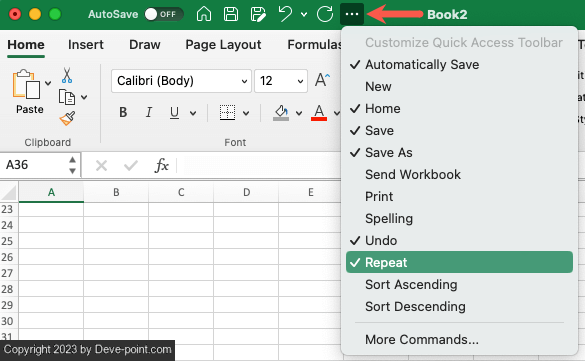Click the Fill Color paint bucket
The image size is (585, 361).
coord(281,113)
